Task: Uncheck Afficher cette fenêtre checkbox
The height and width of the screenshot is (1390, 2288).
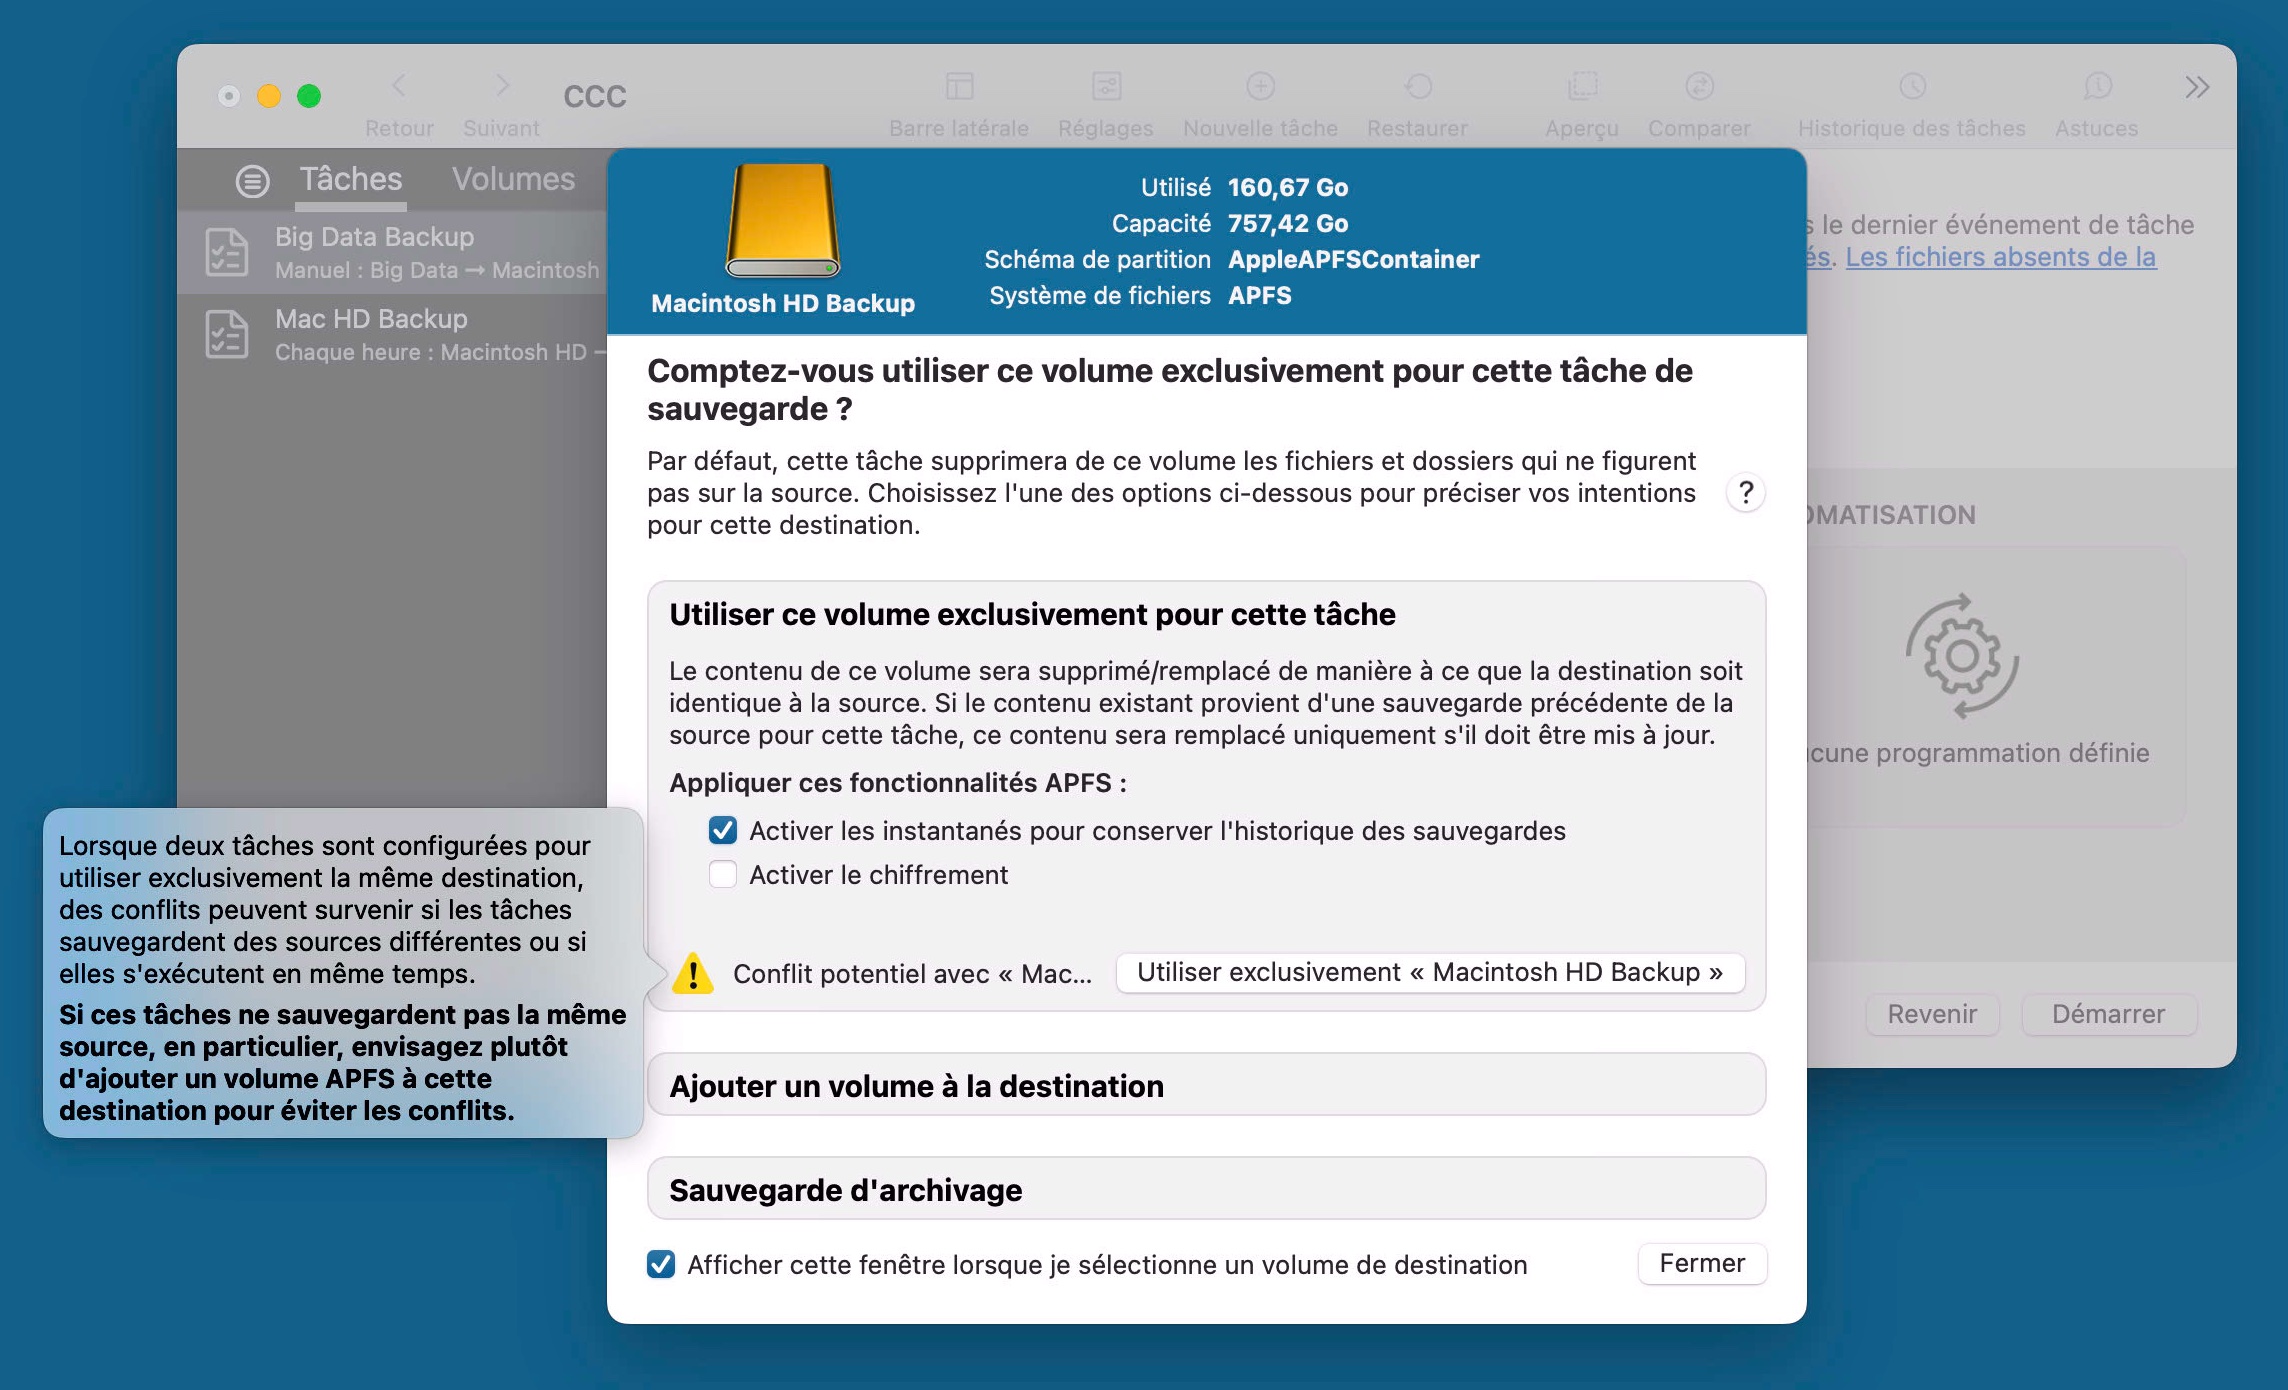Action: (661, 1264)
